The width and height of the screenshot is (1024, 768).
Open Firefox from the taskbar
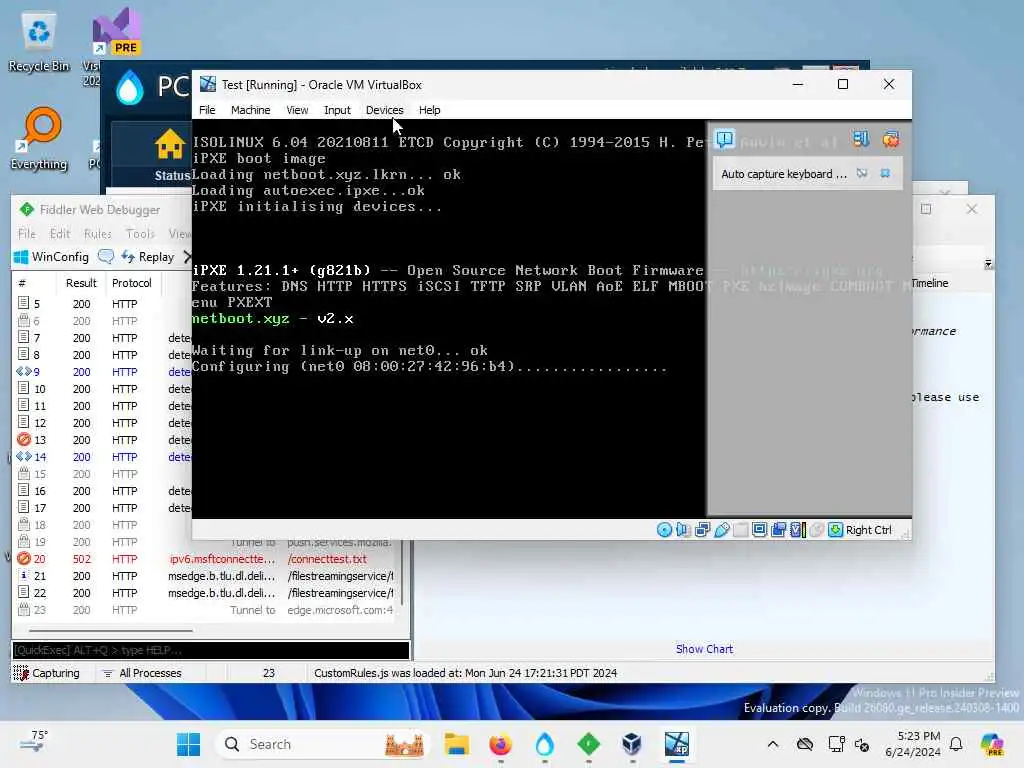pyautogui.click(x=501, y=744)
